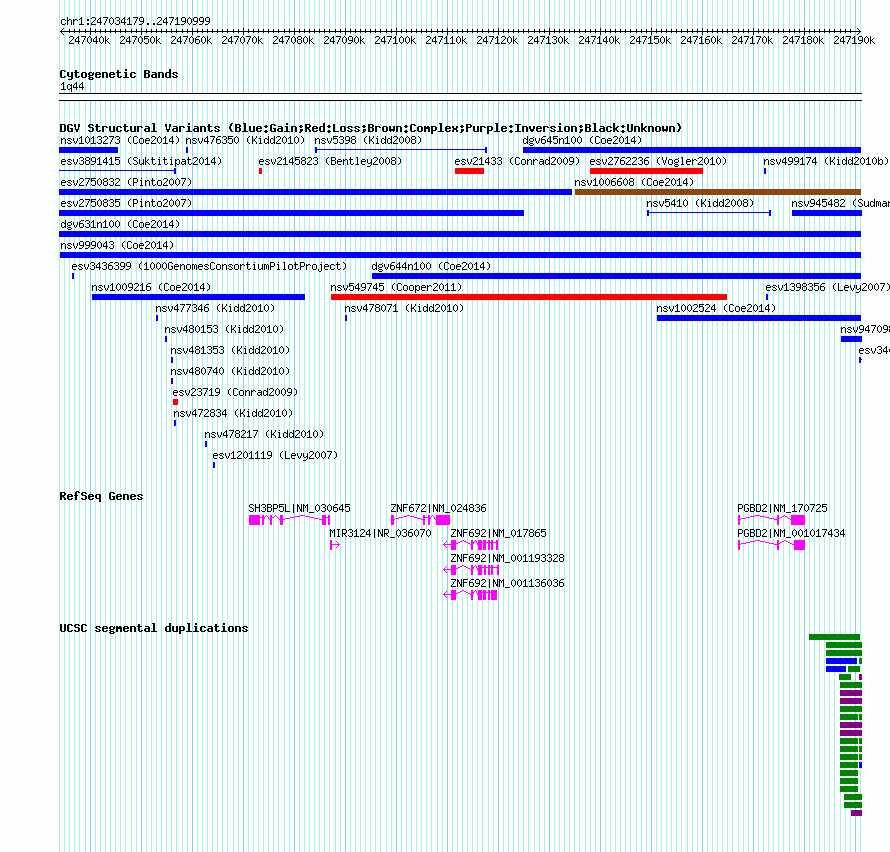
Task: Select the nsv480153 (Kidd2010) label
Action: 224,329
